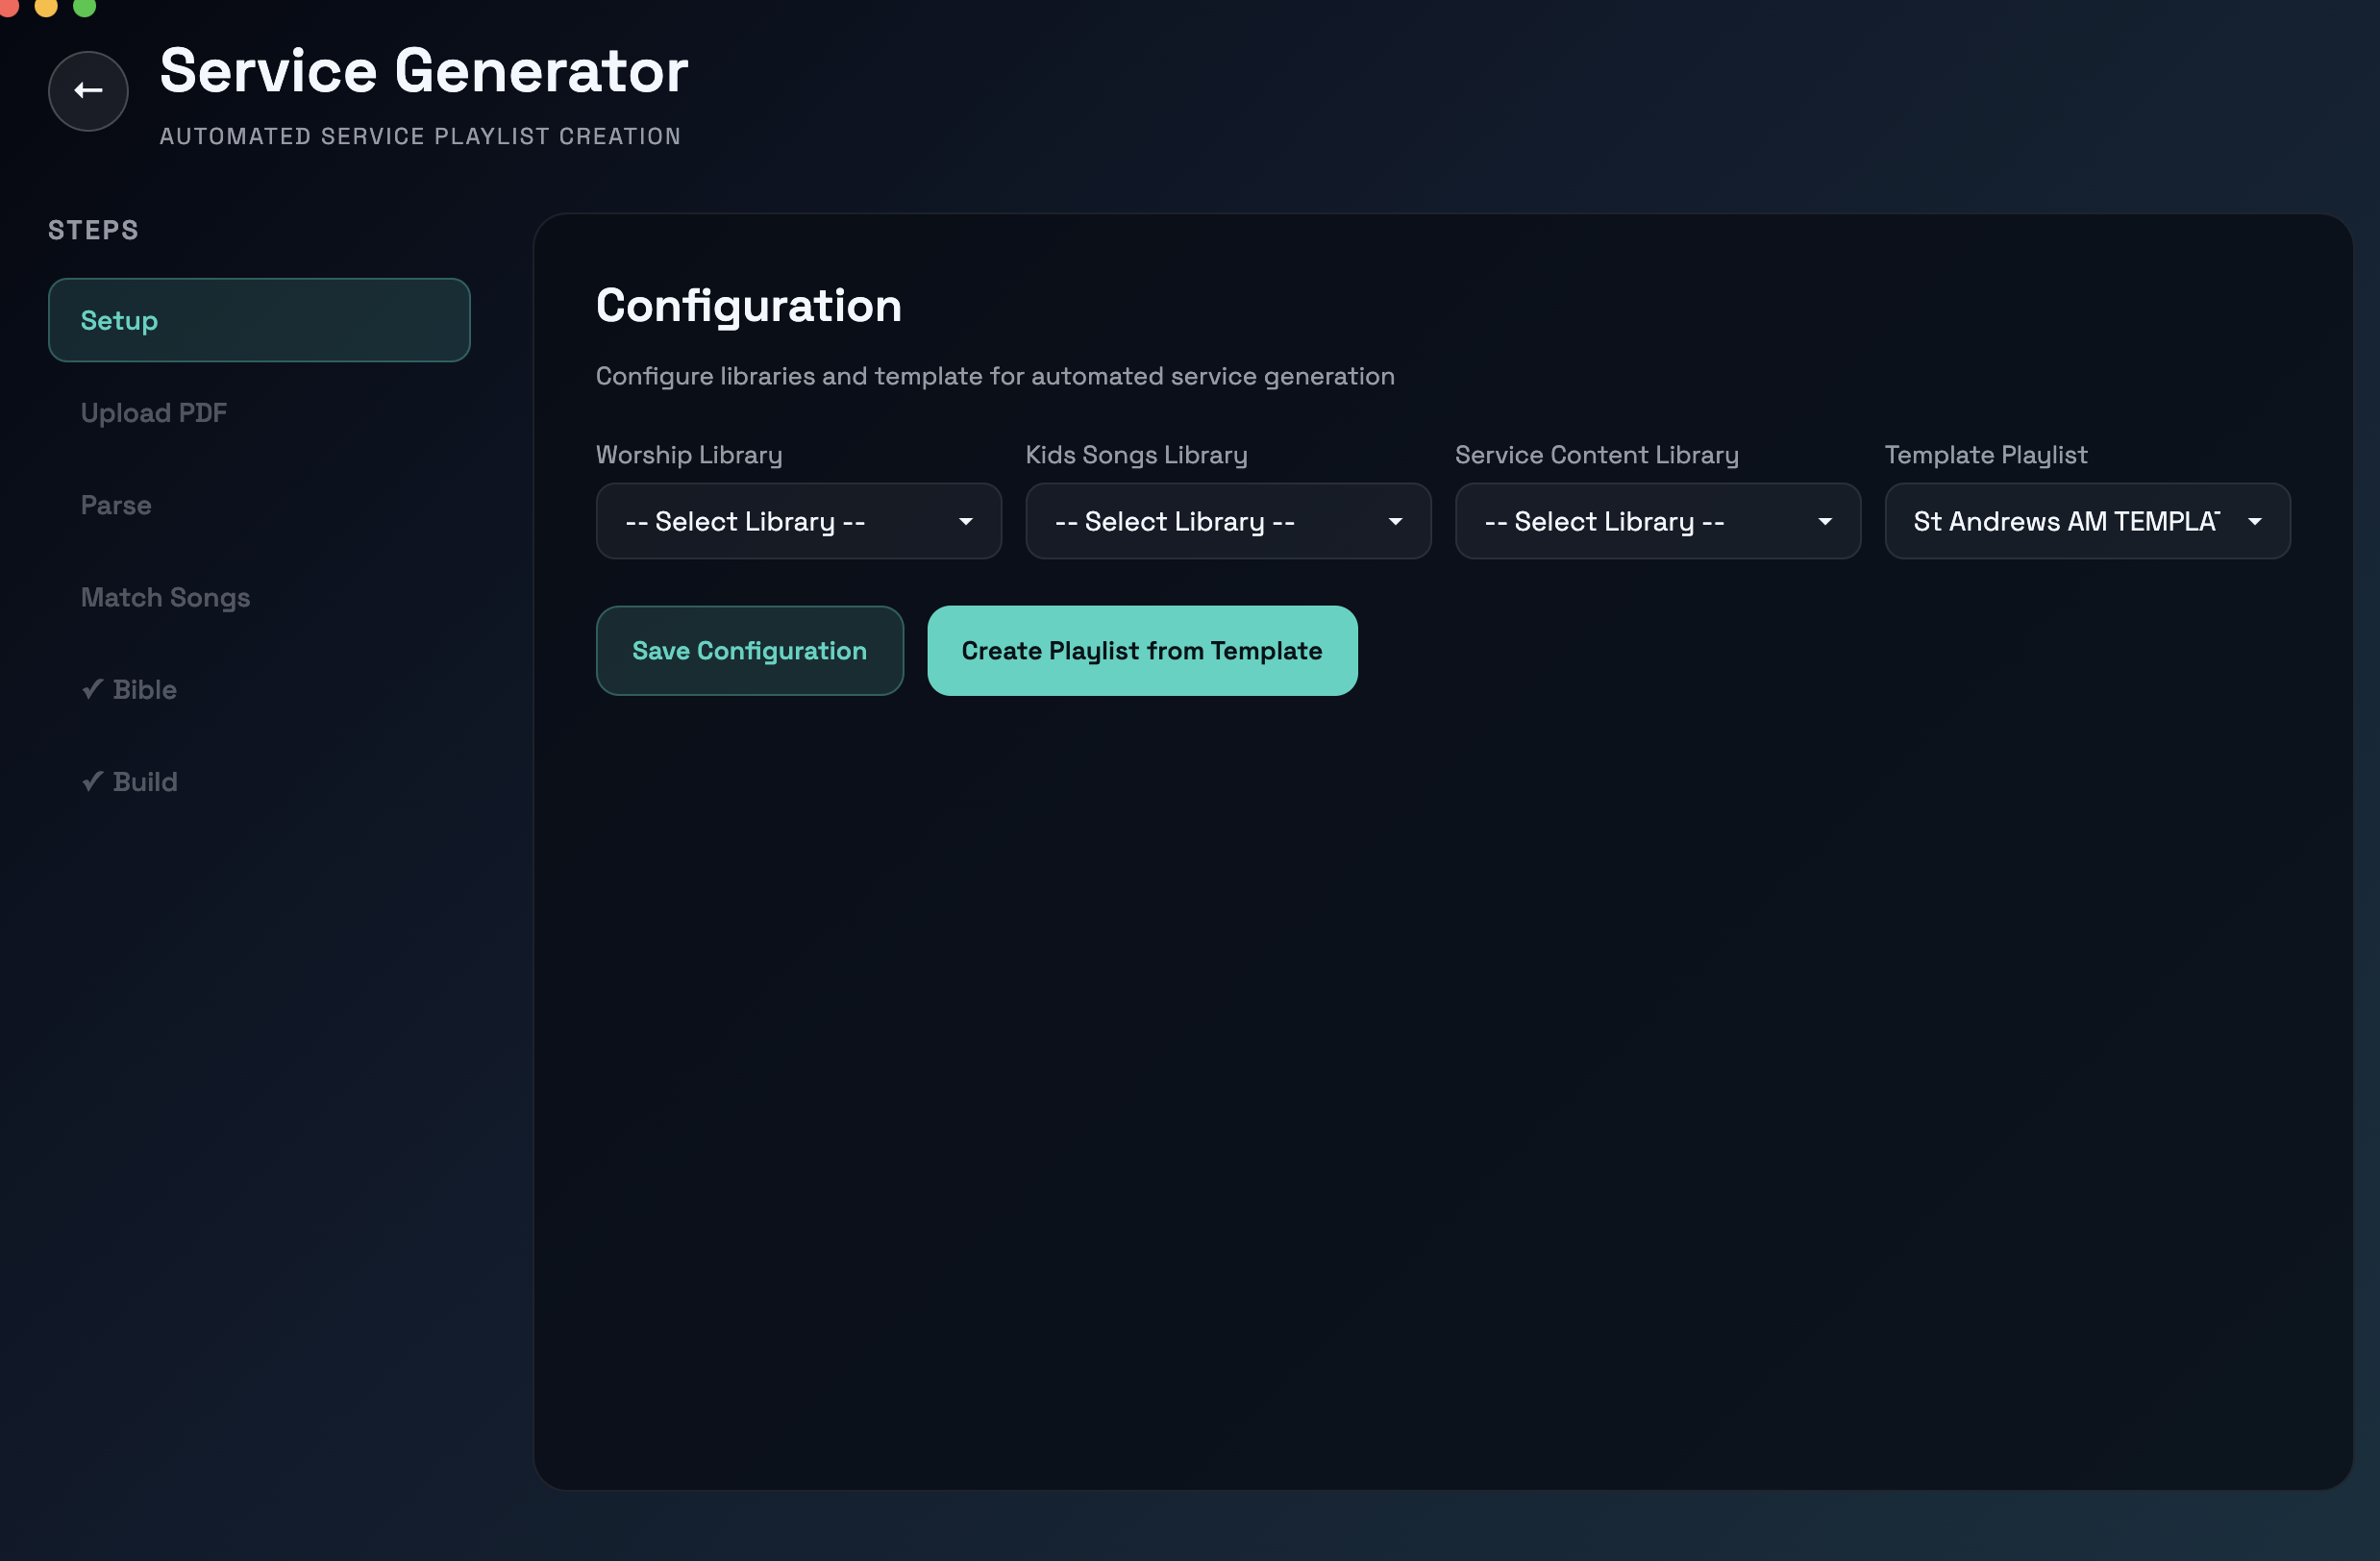Open the Worship Library selector
2380x1561 pixels.
click(x=798, y=521)
